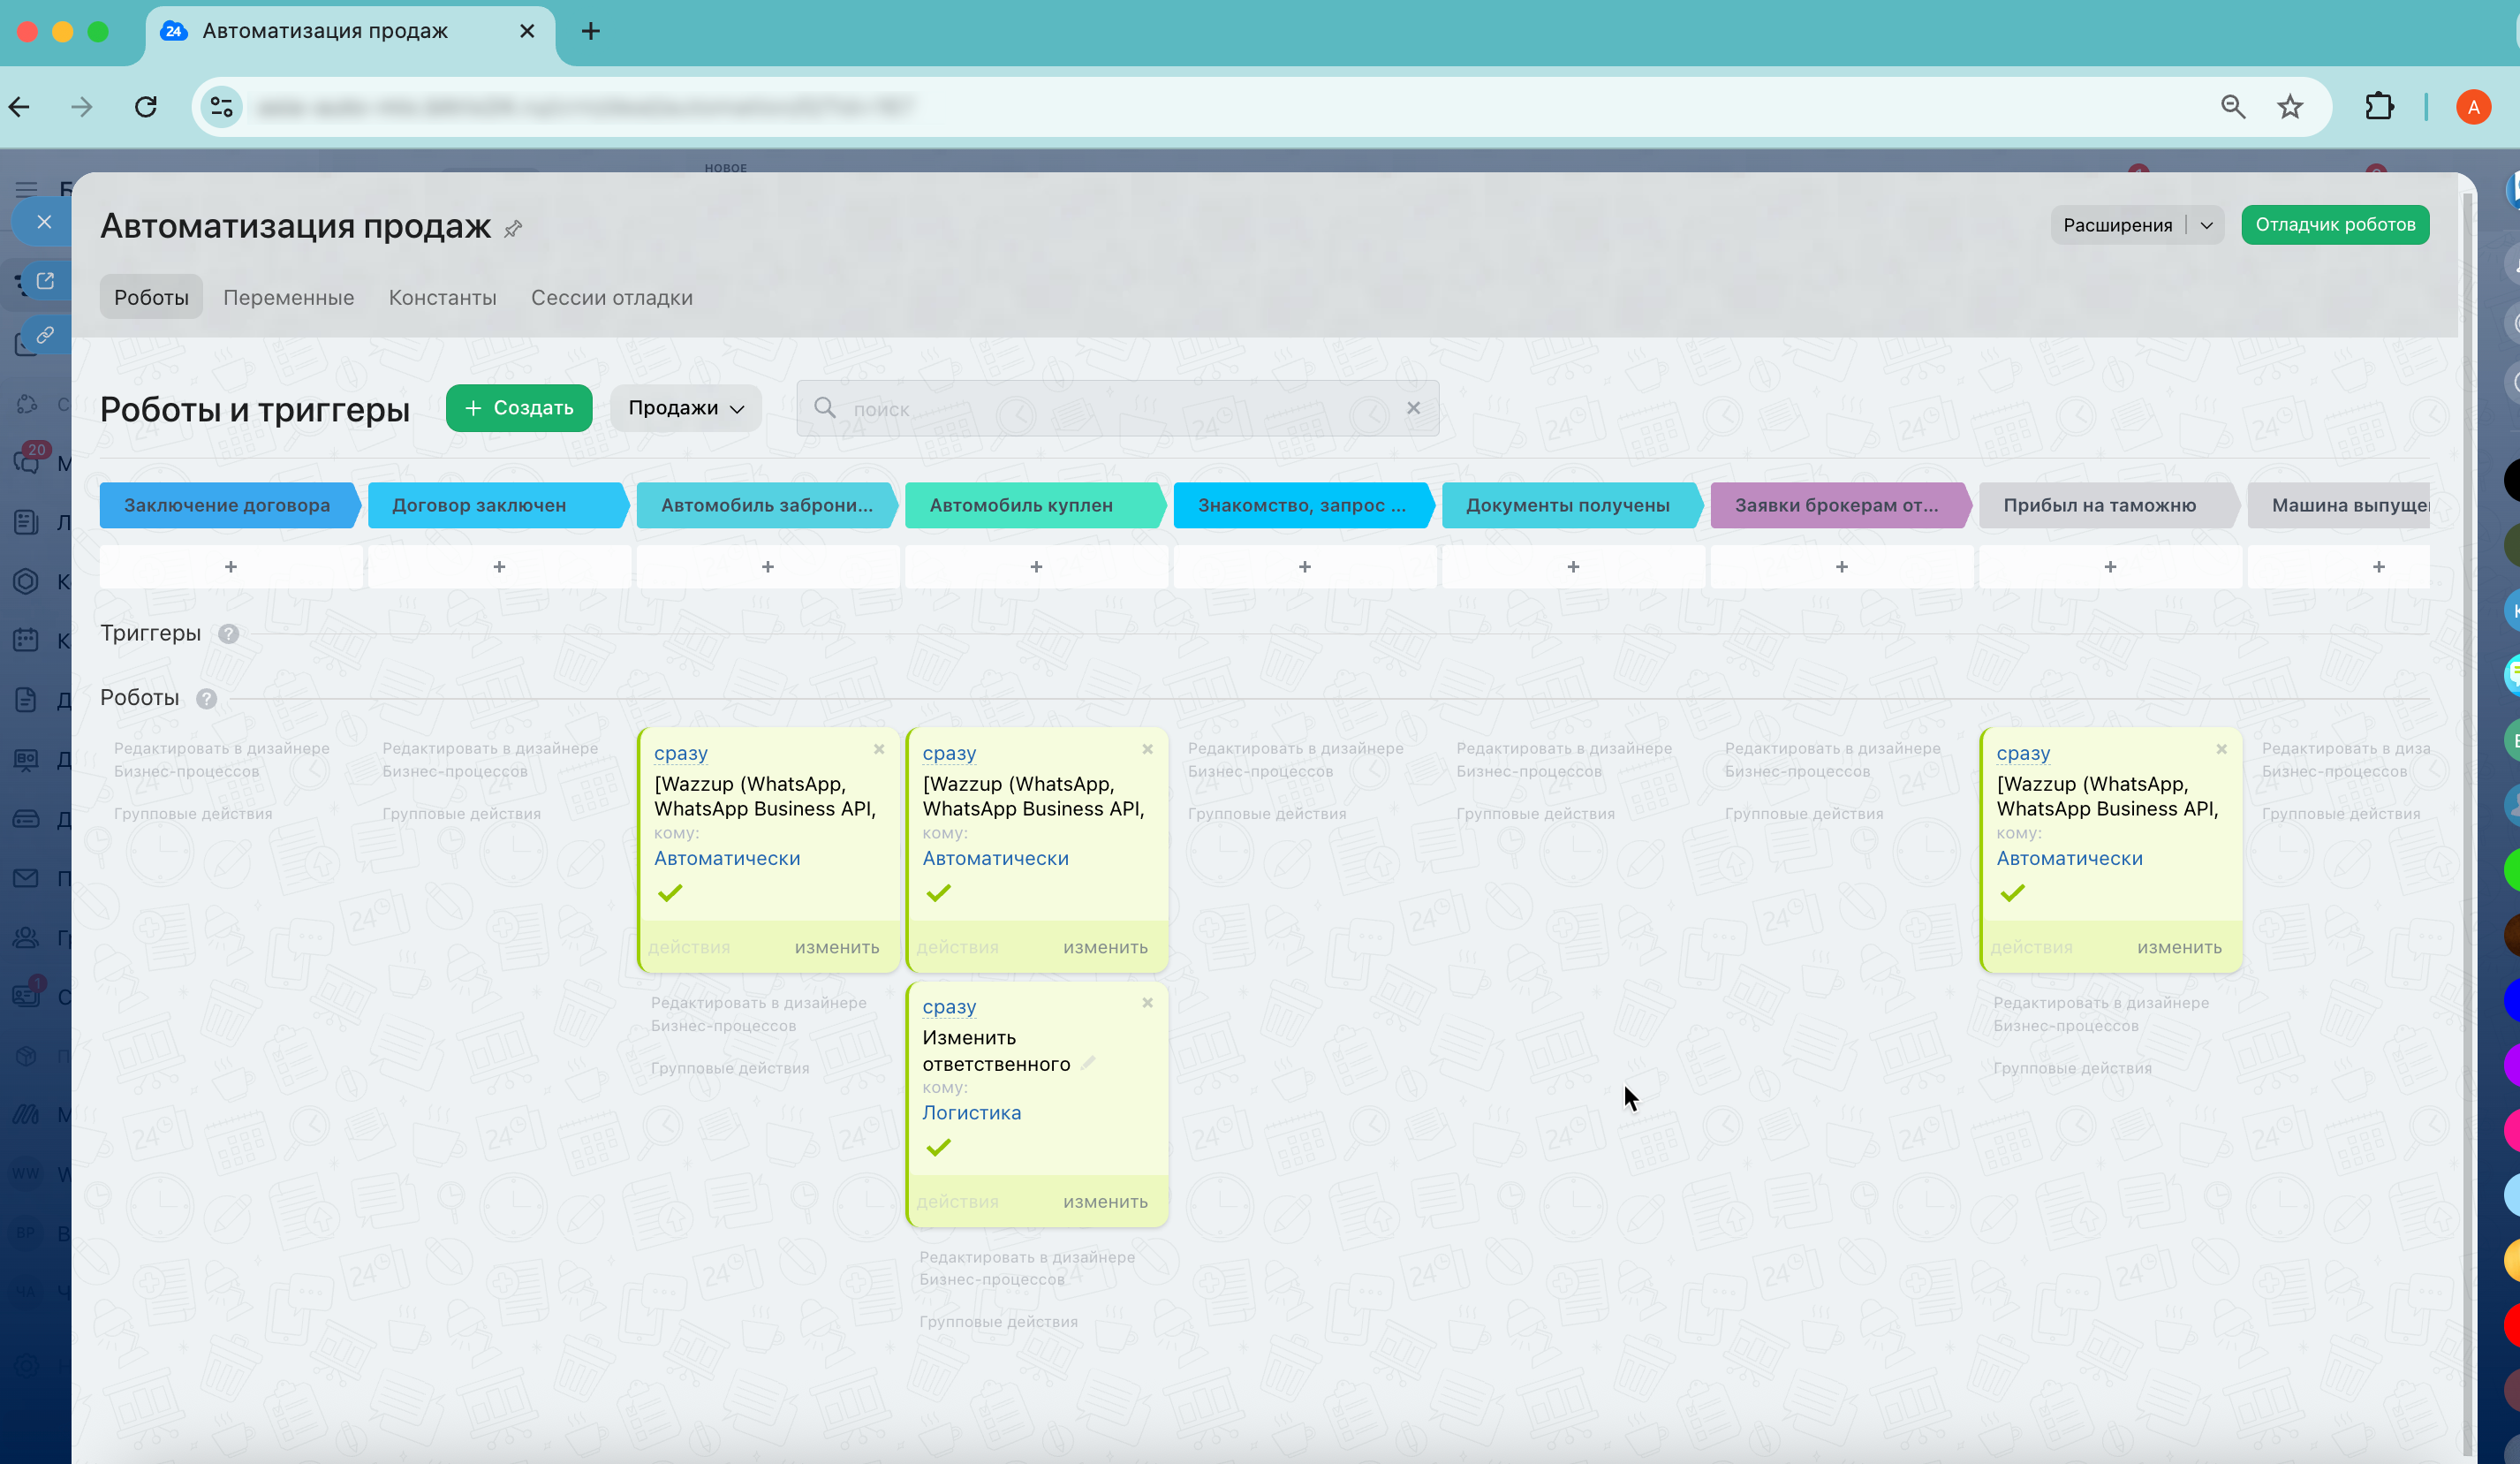
Task: Click pencil icon next to Изменить ответственного
Action: [1089, 1063]
